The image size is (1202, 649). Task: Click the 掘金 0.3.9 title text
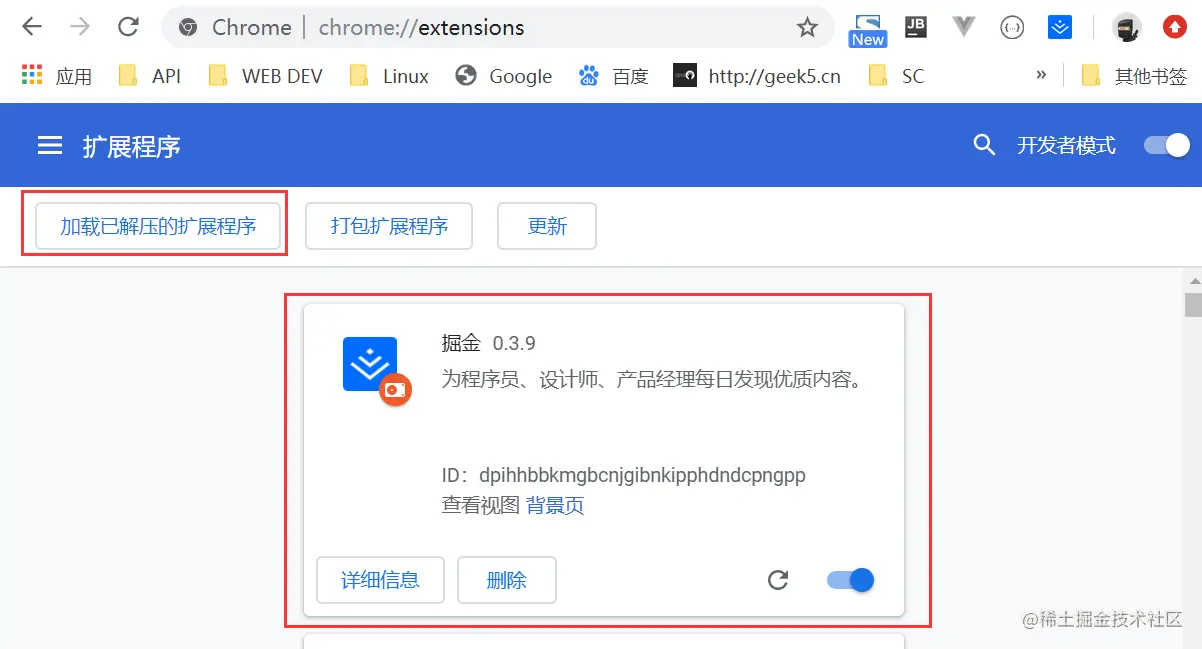(x=488, y=343)
